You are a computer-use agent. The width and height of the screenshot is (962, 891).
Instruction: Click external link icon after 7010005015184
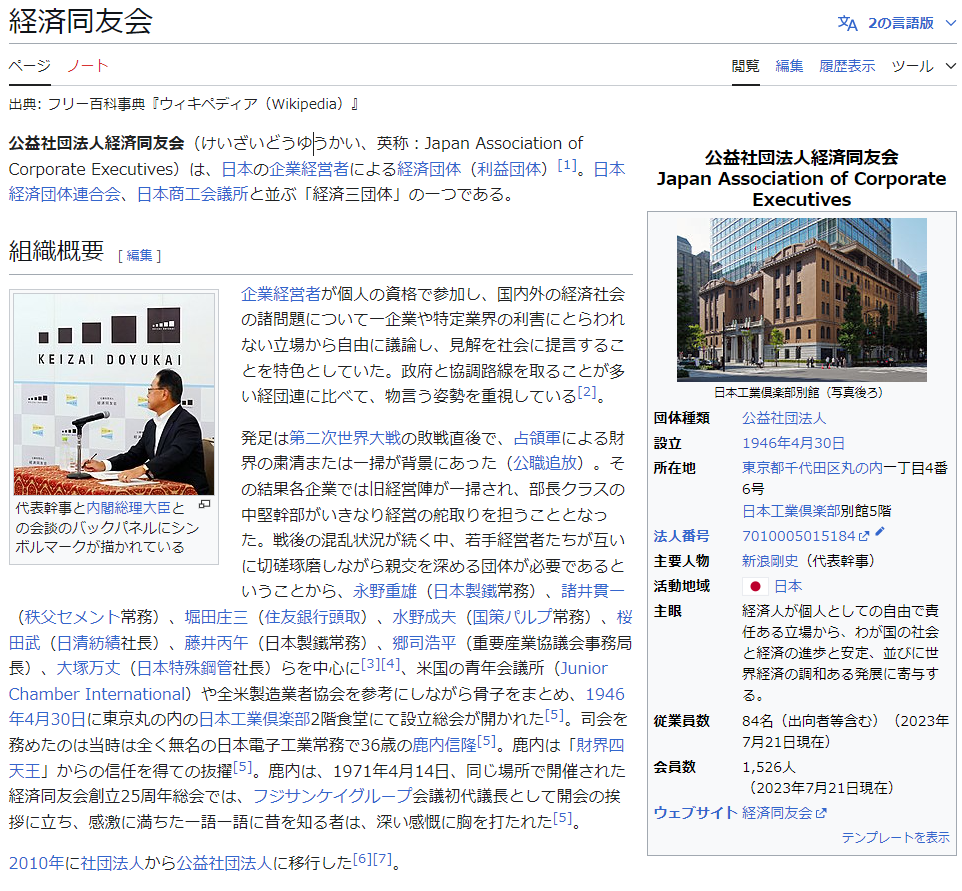(864, 537)
